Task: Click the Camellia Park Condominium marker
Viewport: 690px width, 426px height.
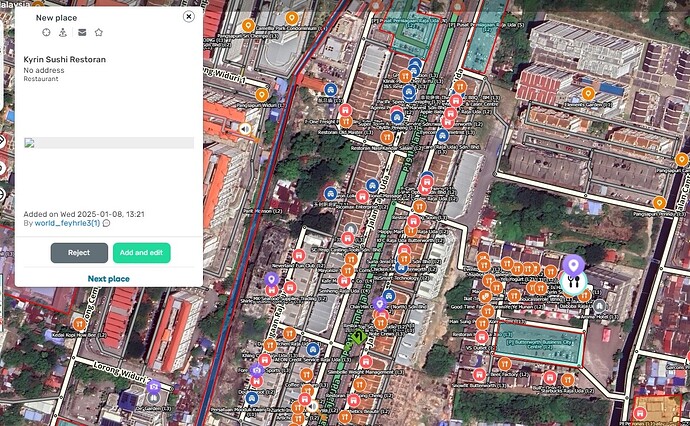Action: click(x=290, y=18)
